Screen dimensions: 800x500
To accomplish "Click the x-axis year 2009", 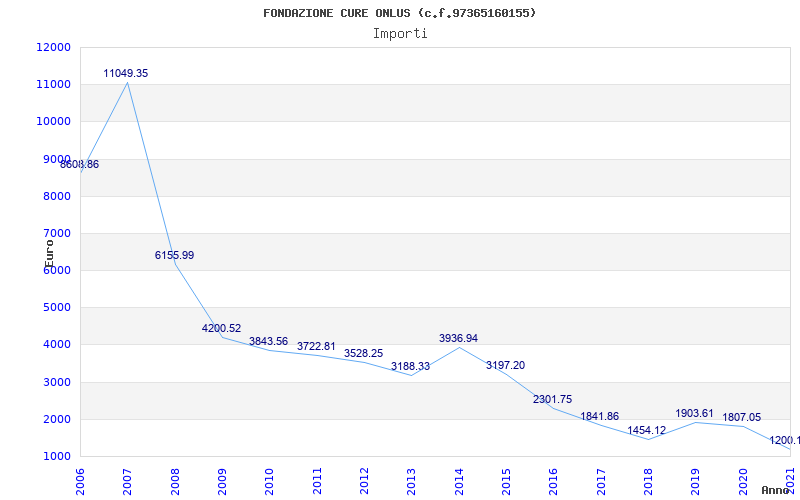I will coord(222,481).
